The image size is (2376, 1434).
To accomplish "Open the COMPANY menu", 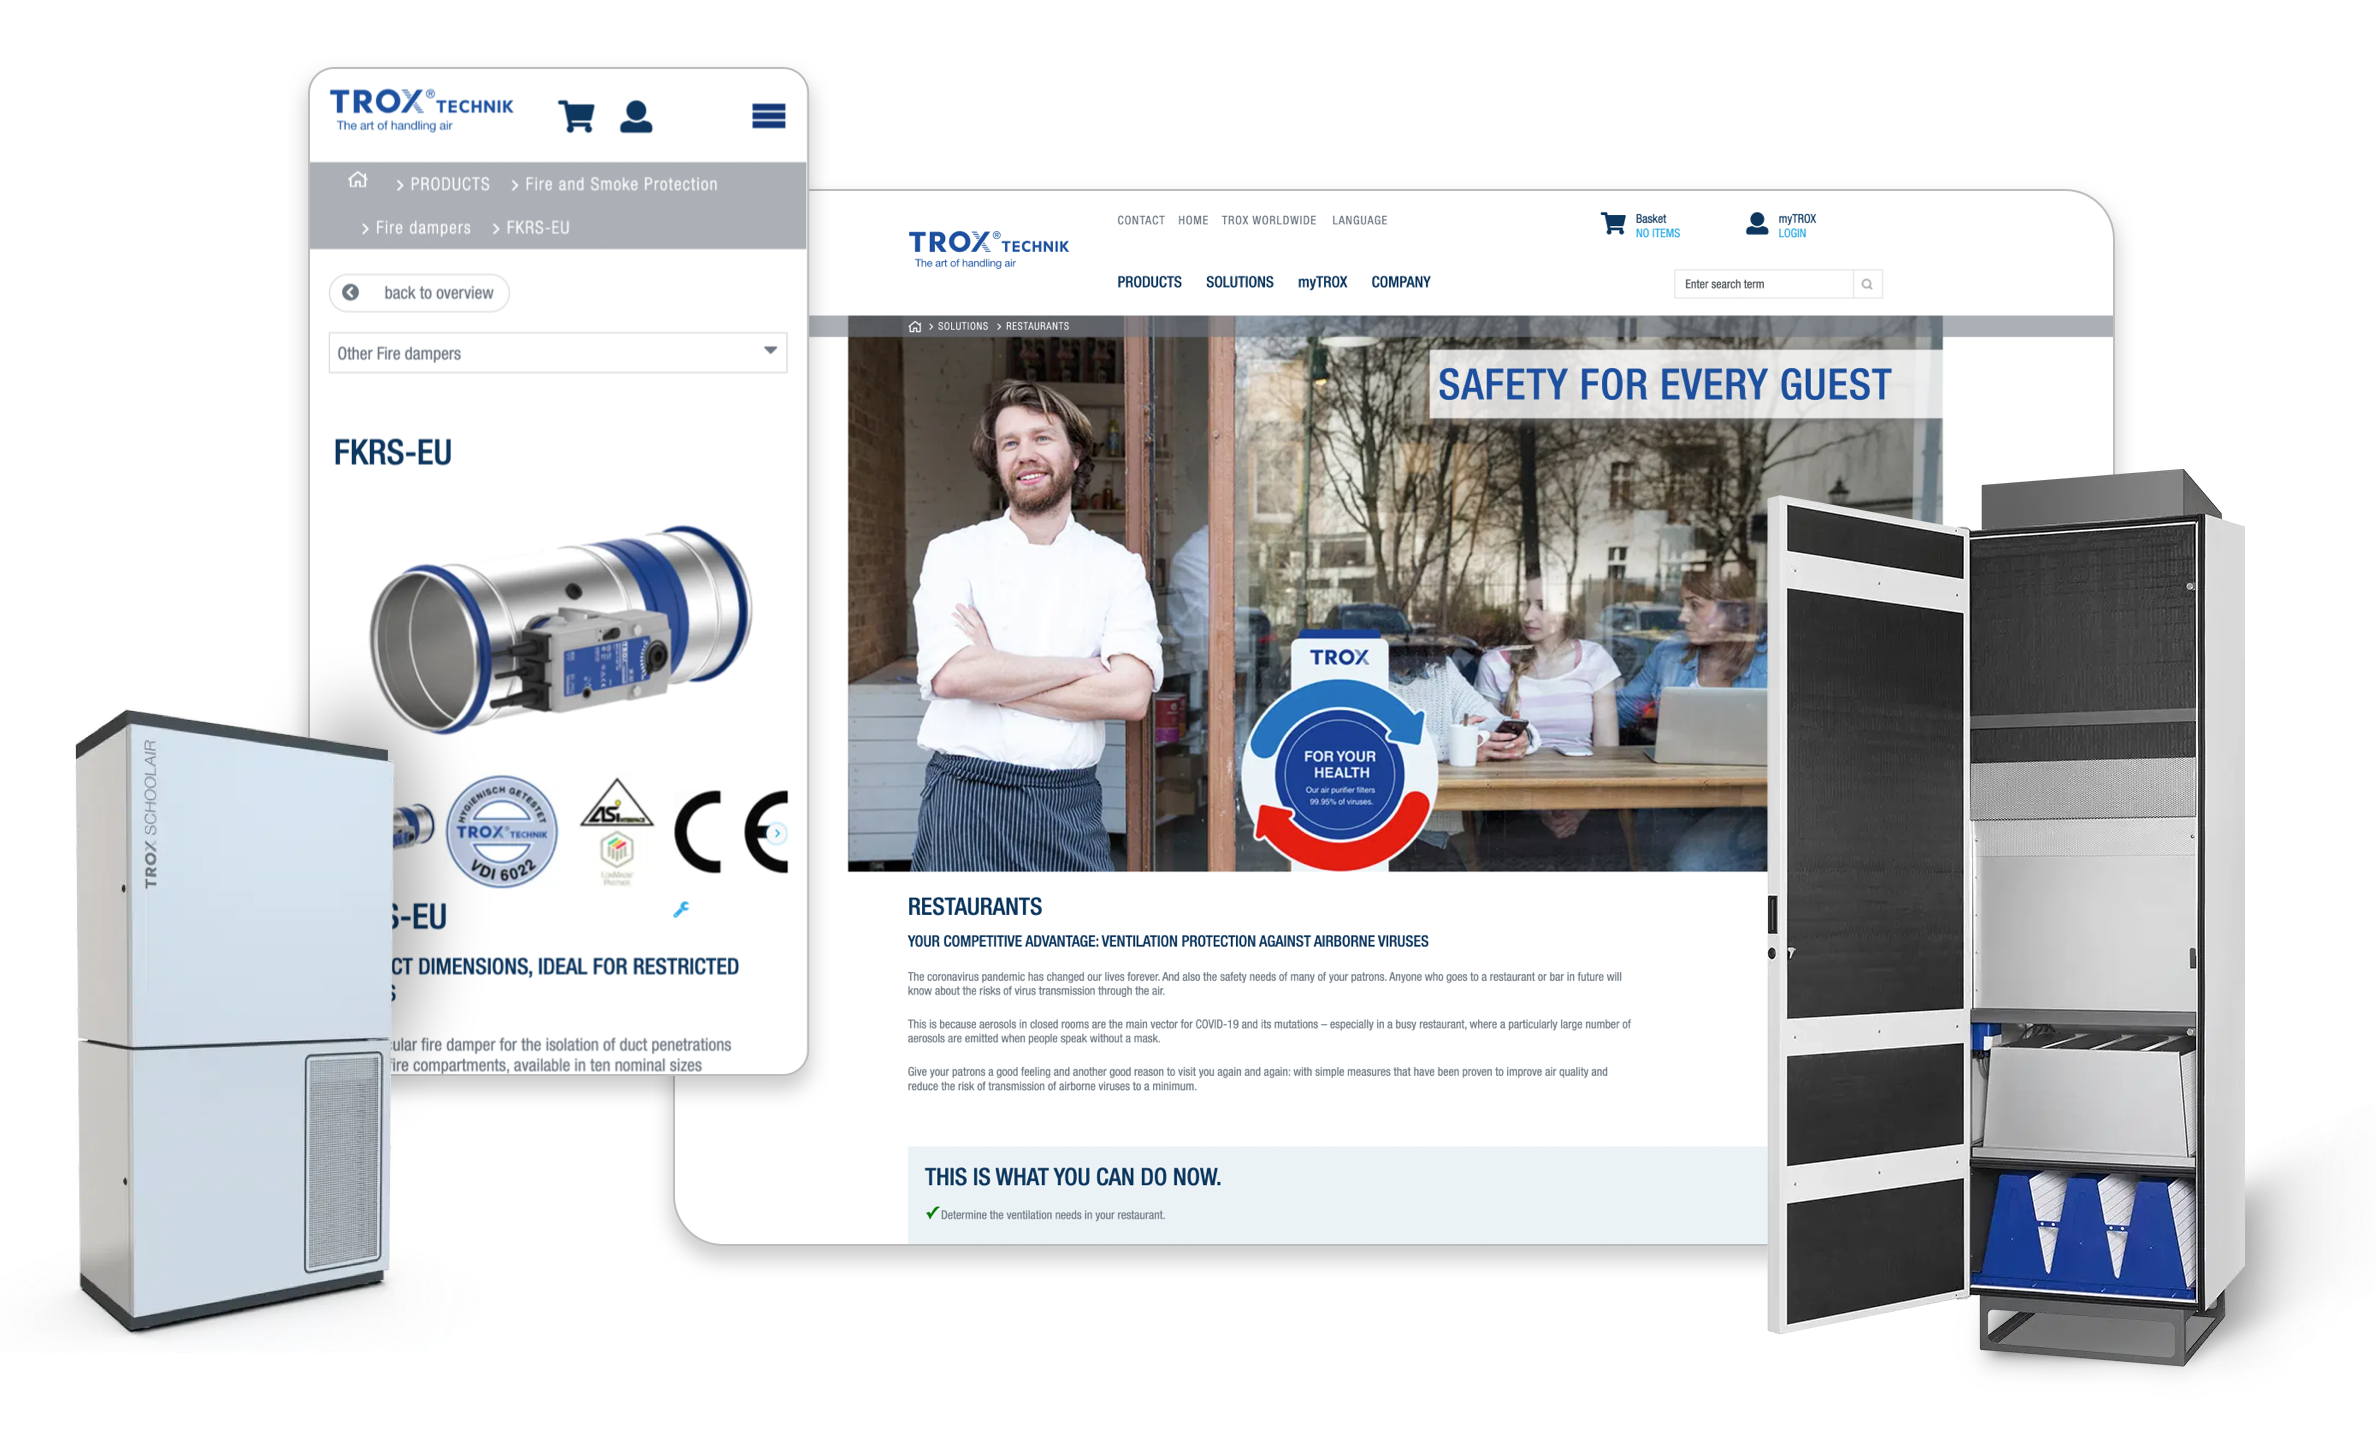I will click(x=1401, y=283).
